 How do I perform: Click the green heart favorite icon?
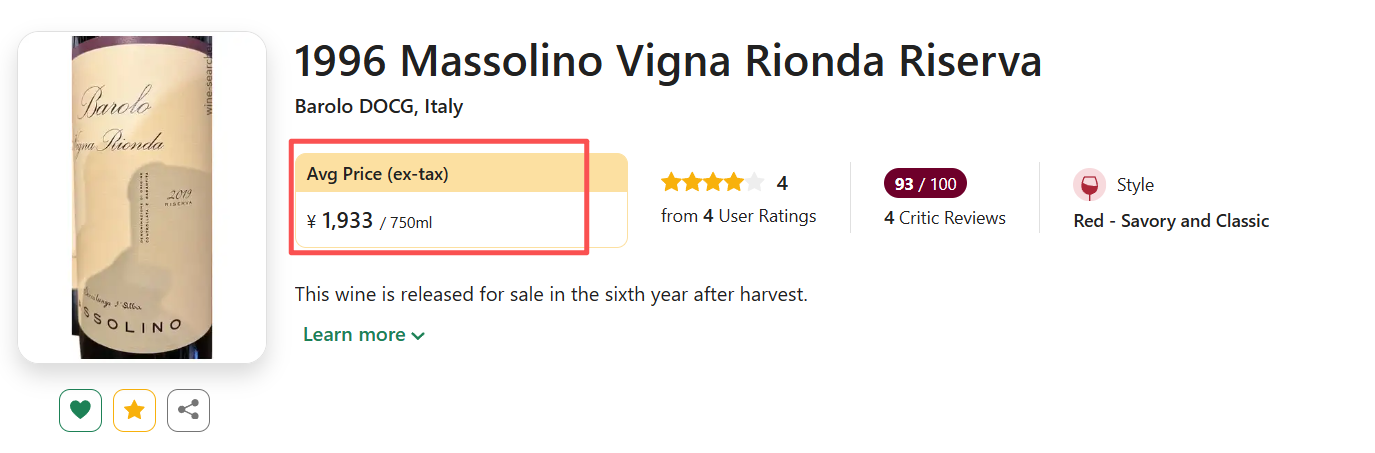click(x=80, y=410)
